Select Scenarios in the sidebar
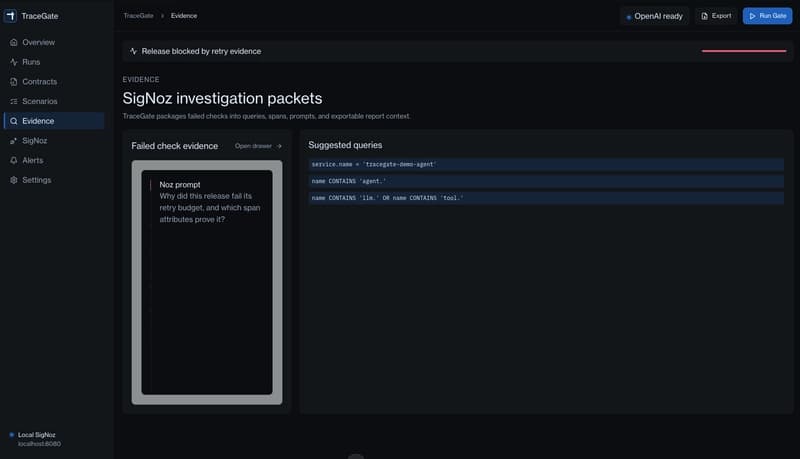This screenshot has height=459, width=800. point(54,101)
